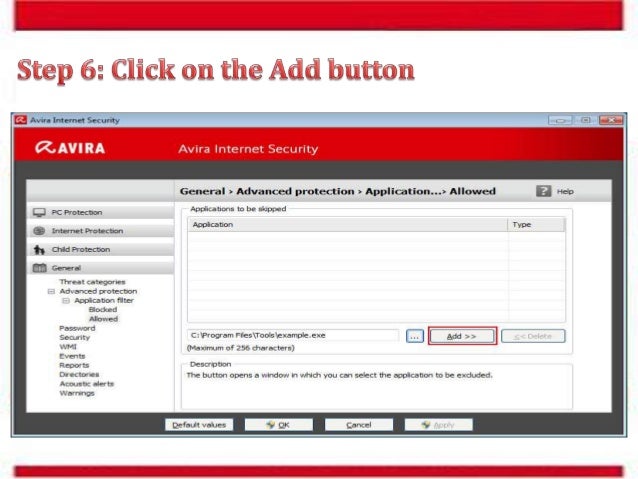This screenshot has width=638, height=479.
Task: Open the file browser with the ... button
Action: coord(415,336)
